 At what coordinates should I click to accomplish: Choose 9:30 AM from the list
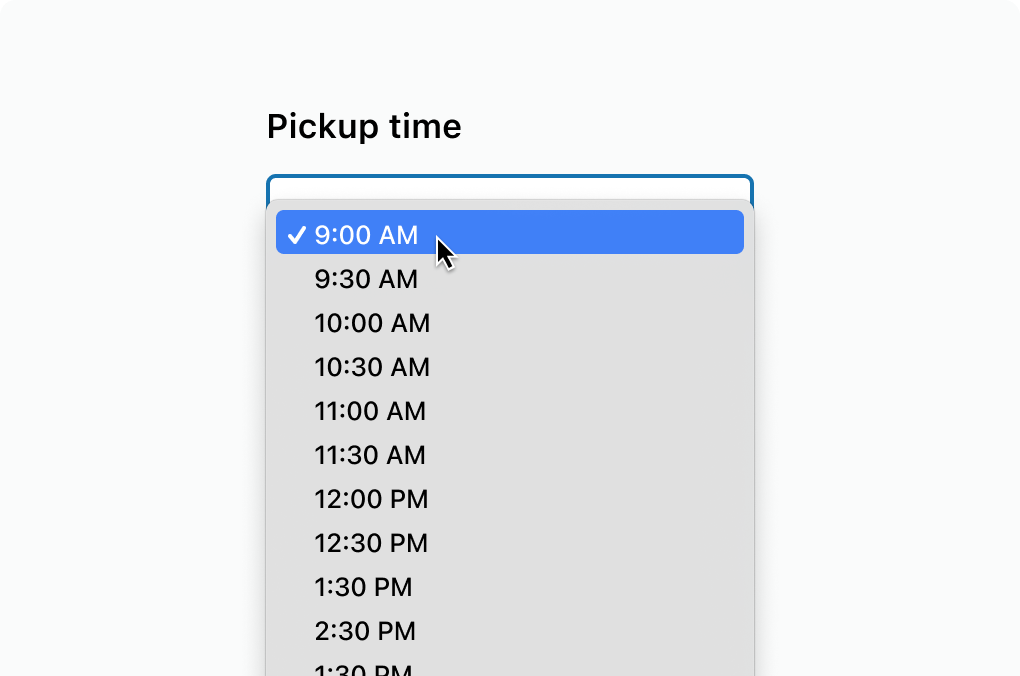pyautogui.click(x=509, y=278)
